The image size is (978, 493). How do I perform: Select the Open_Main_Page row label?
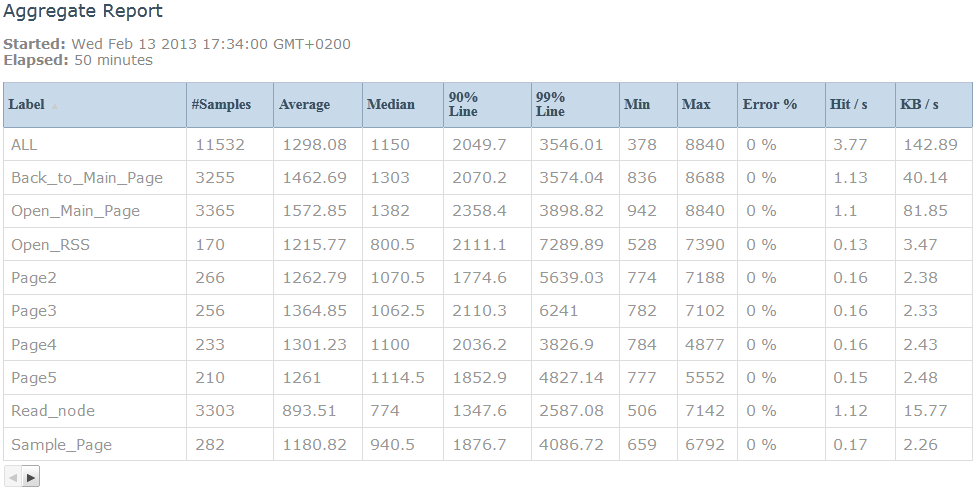[x=75, y=211]
